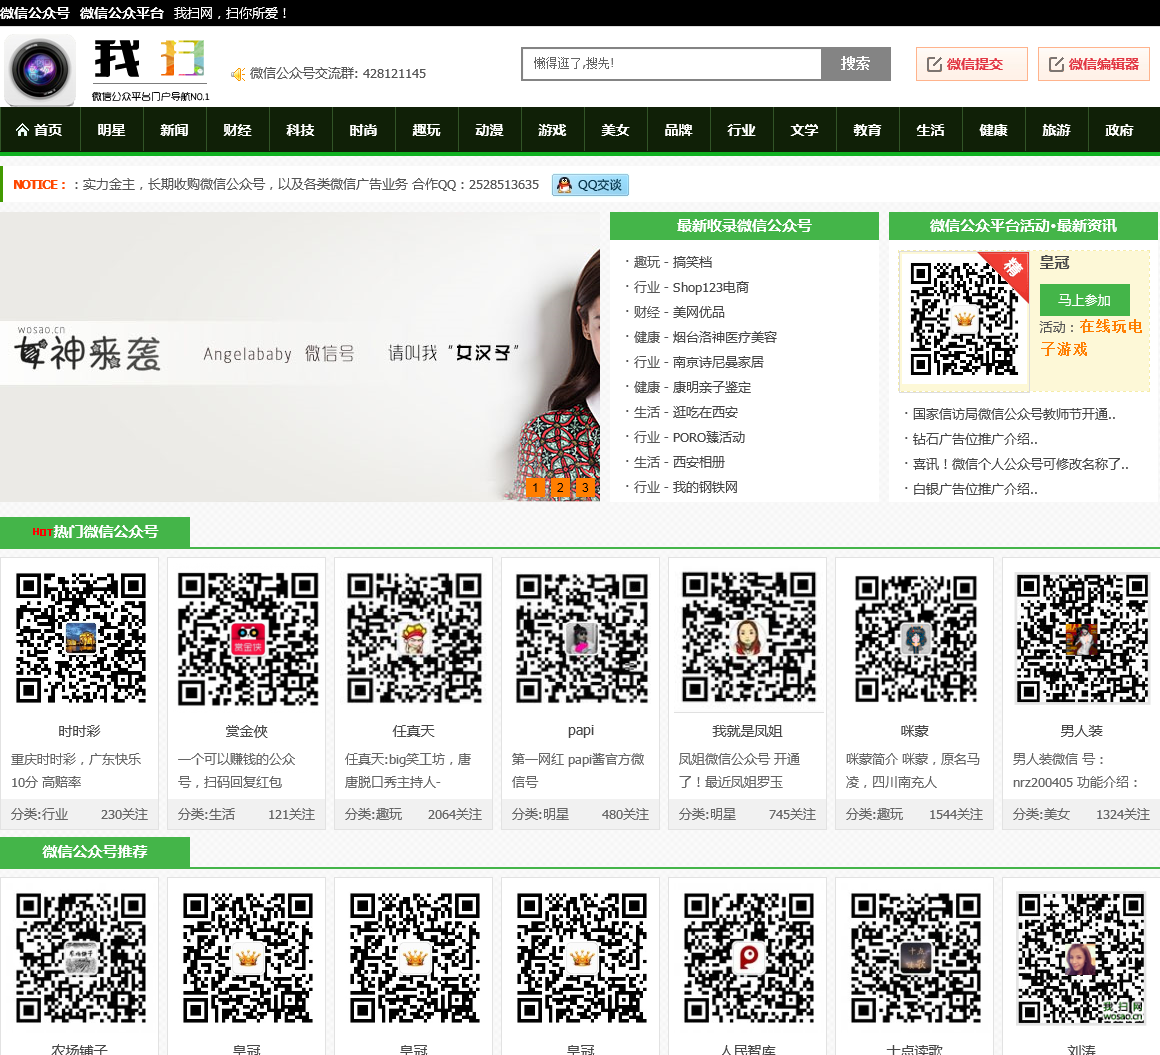This screenshot has height=1055, width=1160.
Task: Go to 首页 home tab
Action: pyautogui.click(x=39, y=130)
